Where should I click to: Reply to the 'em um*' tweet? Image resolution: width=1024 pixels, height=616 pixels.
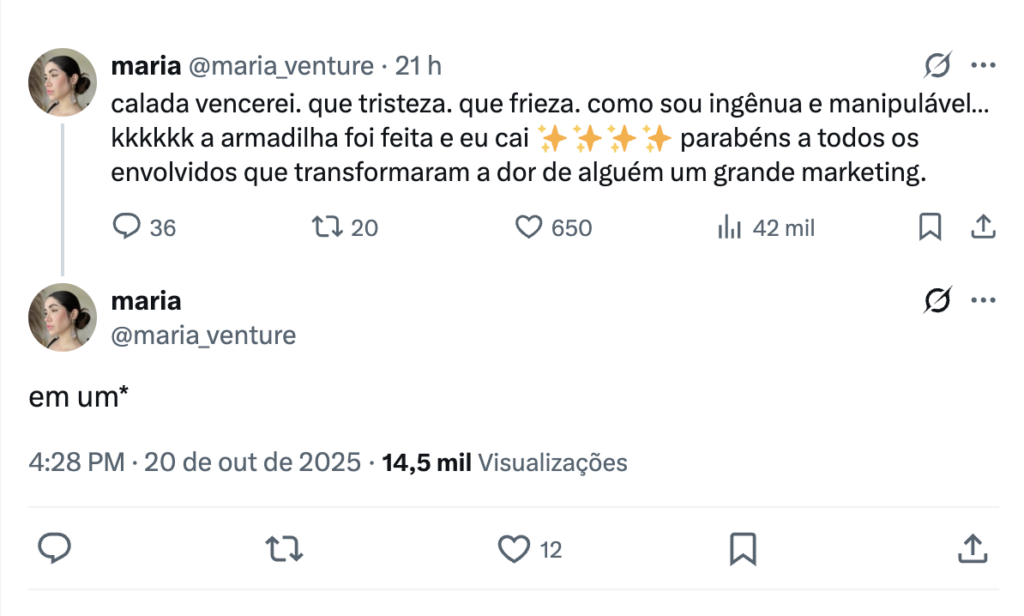click(53, 548)
